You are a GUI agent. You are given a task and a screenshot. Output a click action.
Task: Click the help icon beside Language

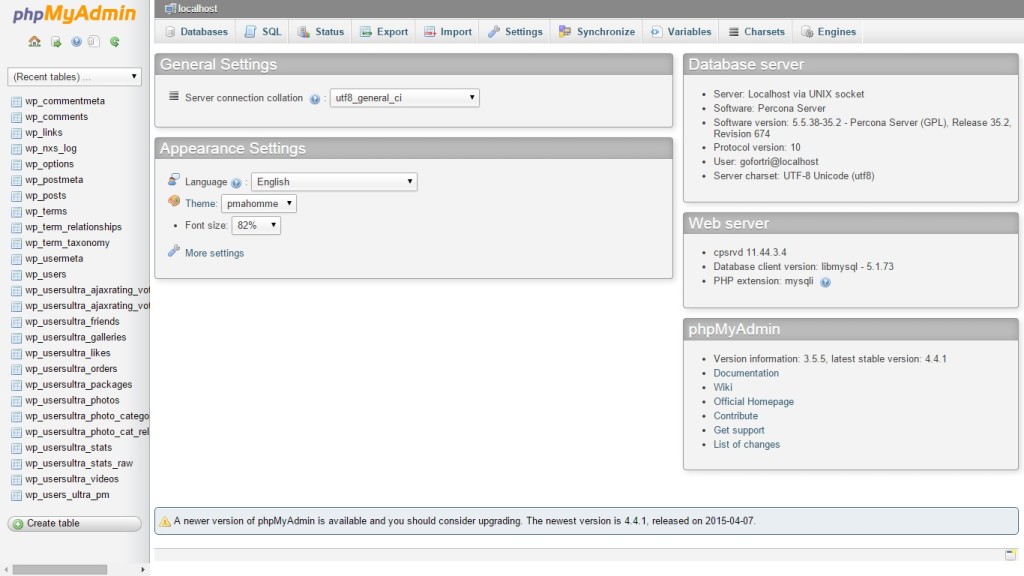236,183
